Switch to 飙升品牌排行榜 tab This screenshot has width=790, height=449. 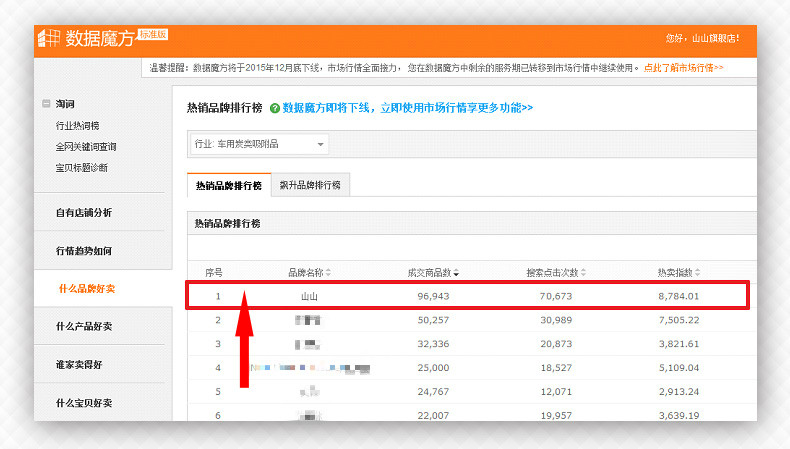(x=310, y=185)
